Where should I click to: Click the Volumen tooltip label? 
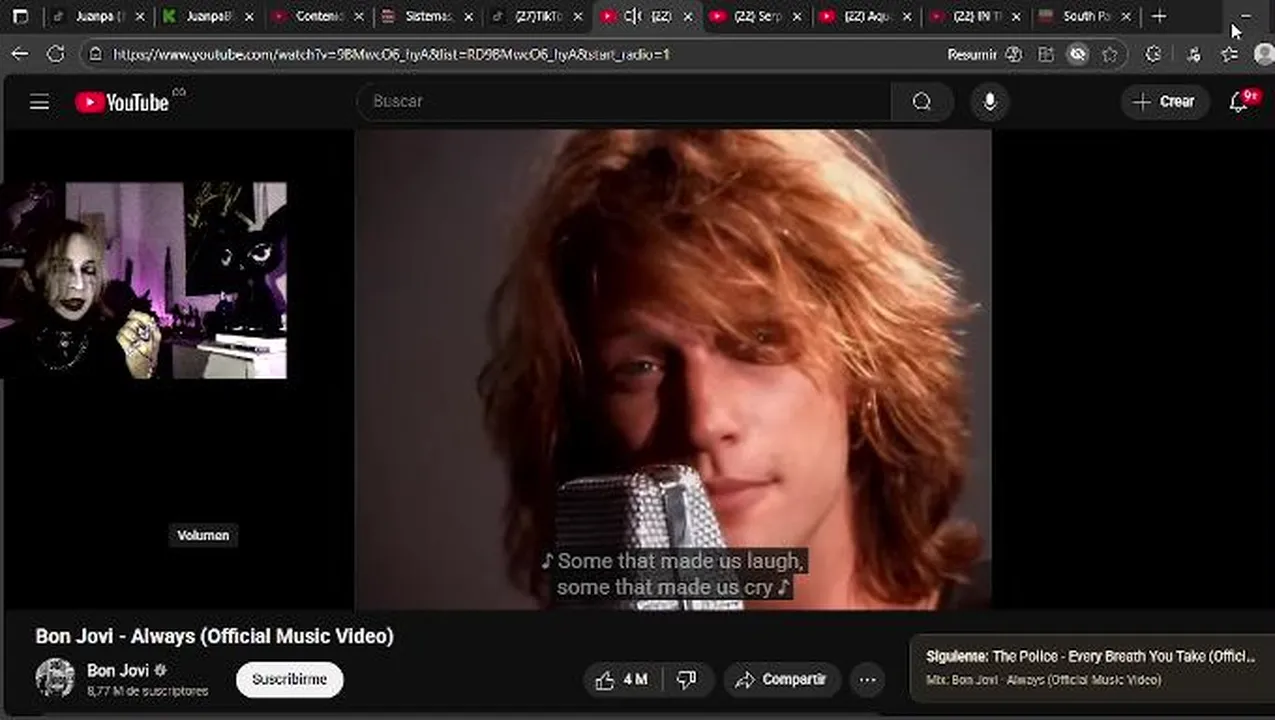coord(203,535)
